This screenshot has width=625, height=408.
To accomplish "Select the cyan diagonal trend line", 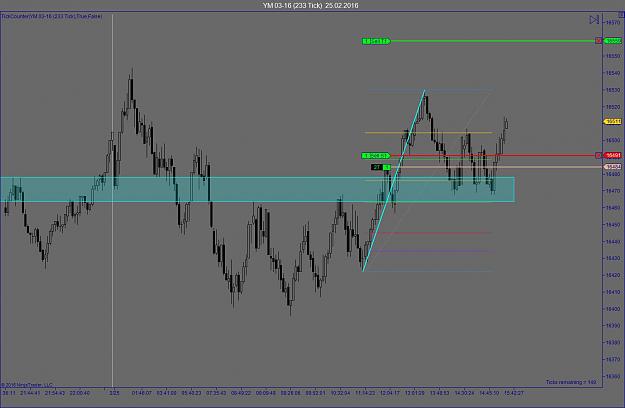I will click(x=394, y=181).
